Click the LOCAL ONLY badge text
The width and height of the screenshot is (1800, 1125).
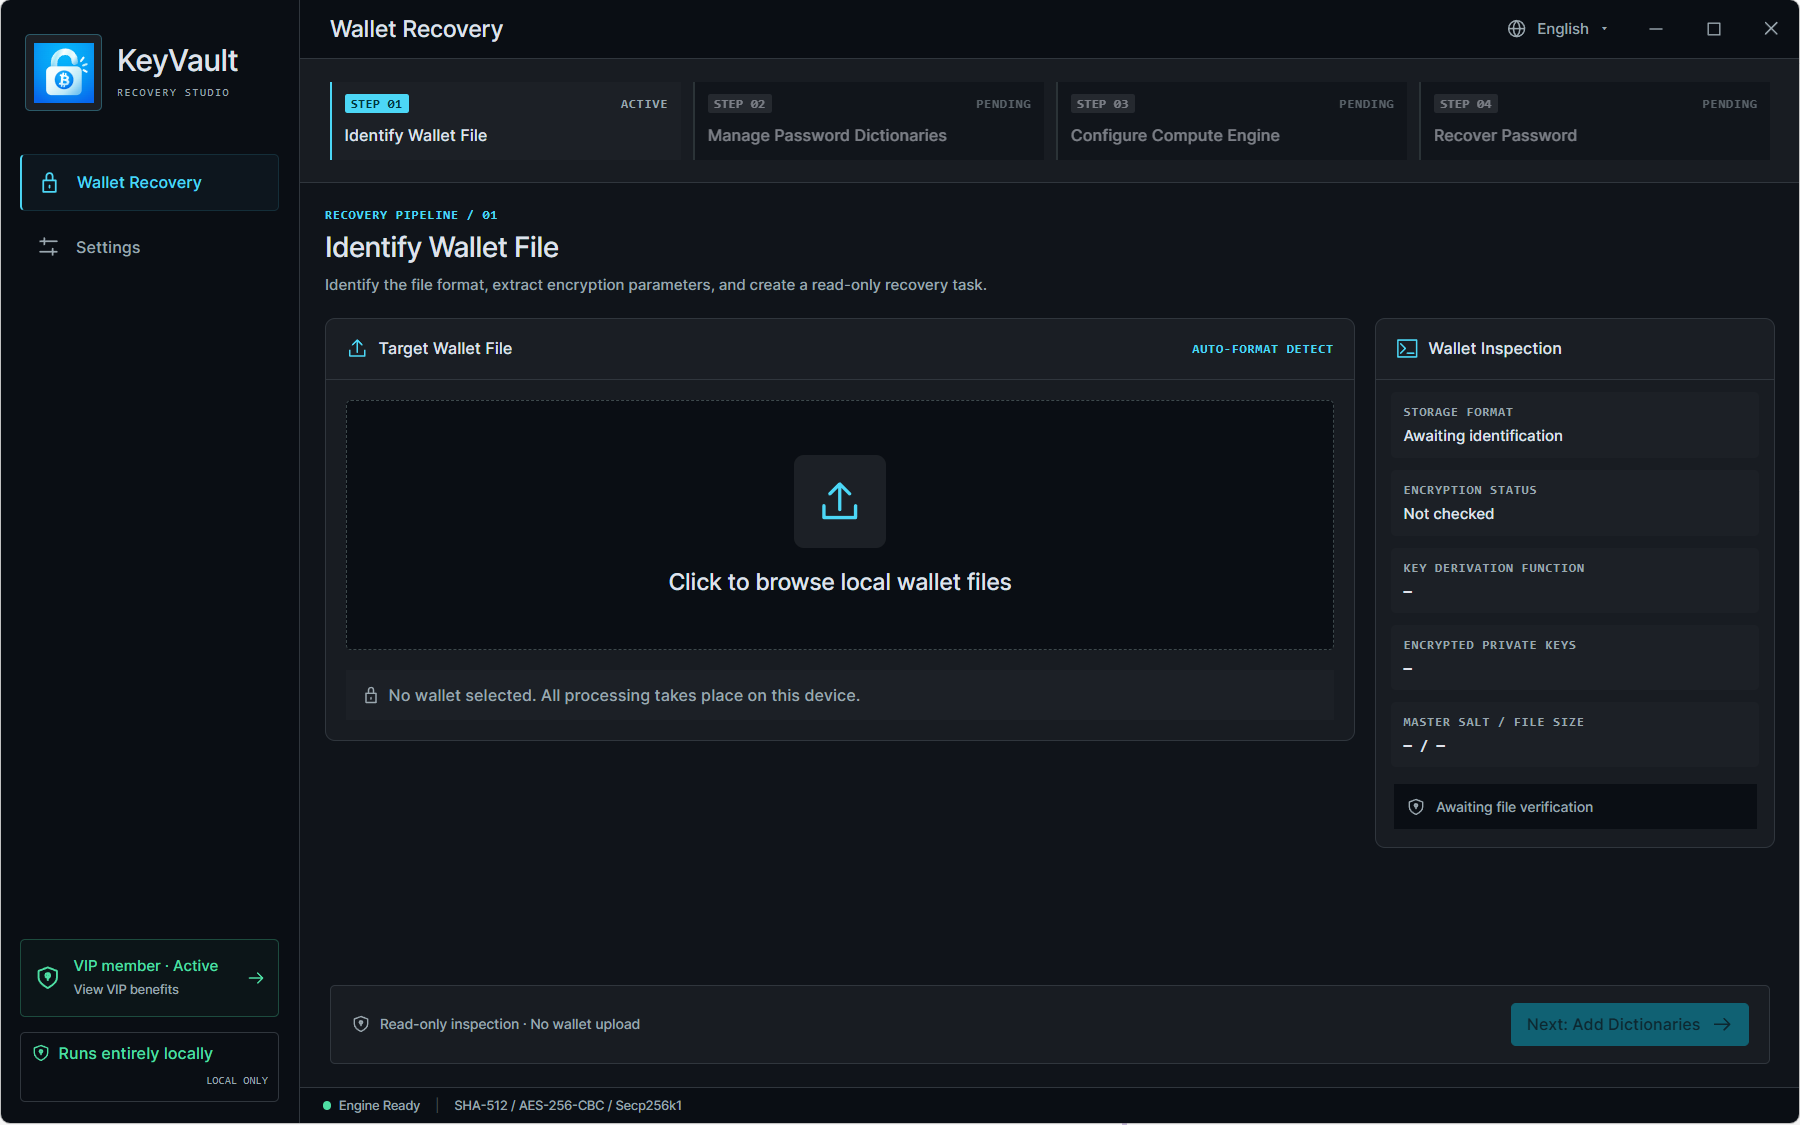(237, 1081)
